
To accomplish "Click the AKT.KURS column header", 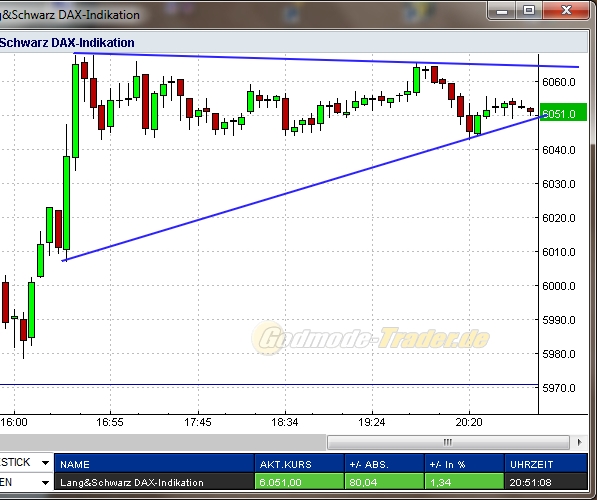I will (299, 464).
